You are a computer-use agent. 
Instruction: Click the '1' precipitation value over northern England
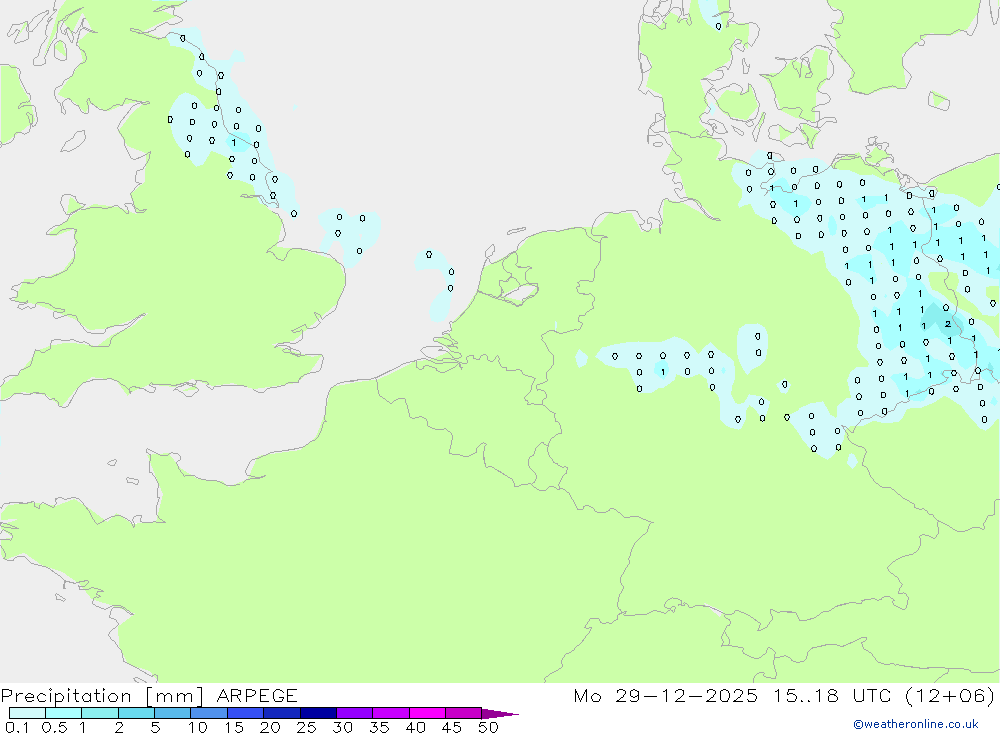(x=234, y=143)
